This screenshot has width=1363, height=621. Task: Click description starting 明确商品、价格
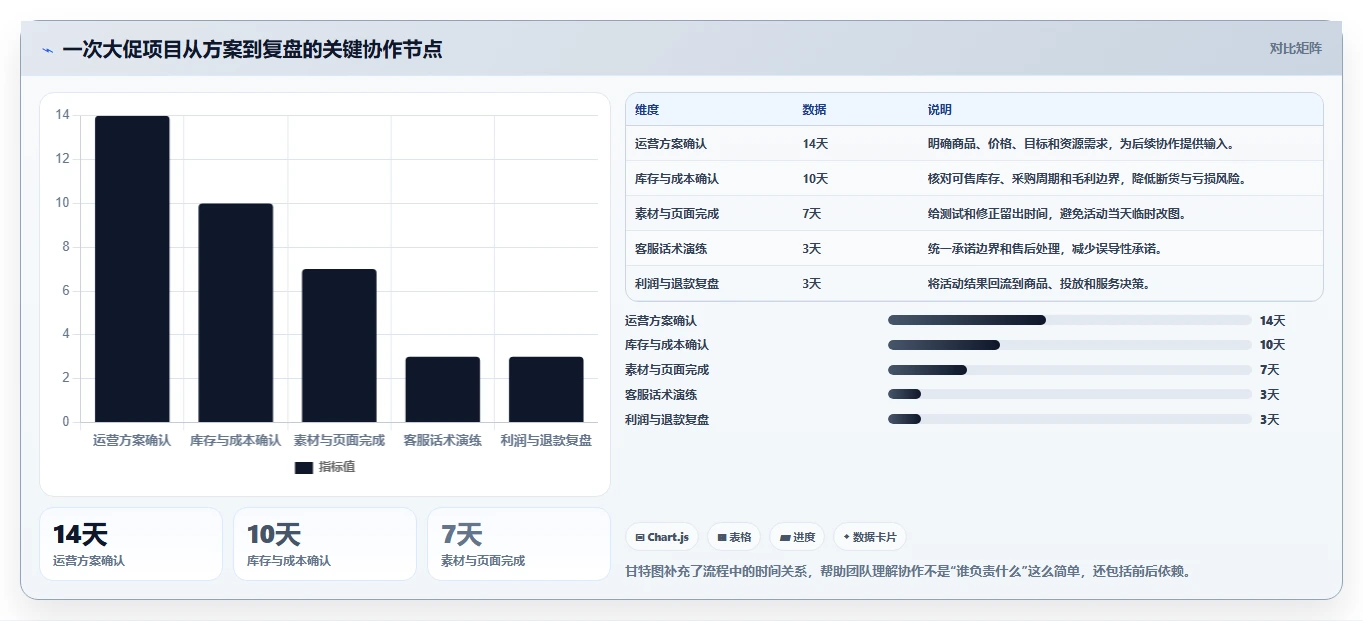(x=1083, y=144)
